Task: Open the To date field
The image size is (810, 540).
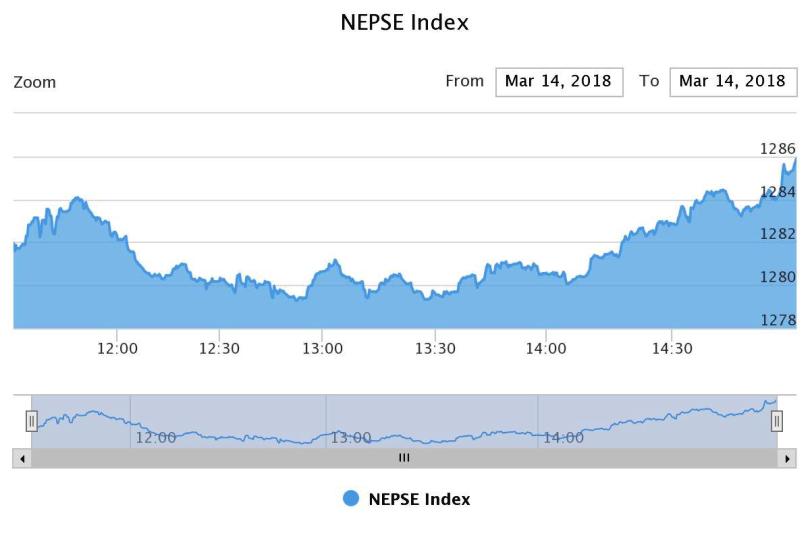Action: point(733,82)
